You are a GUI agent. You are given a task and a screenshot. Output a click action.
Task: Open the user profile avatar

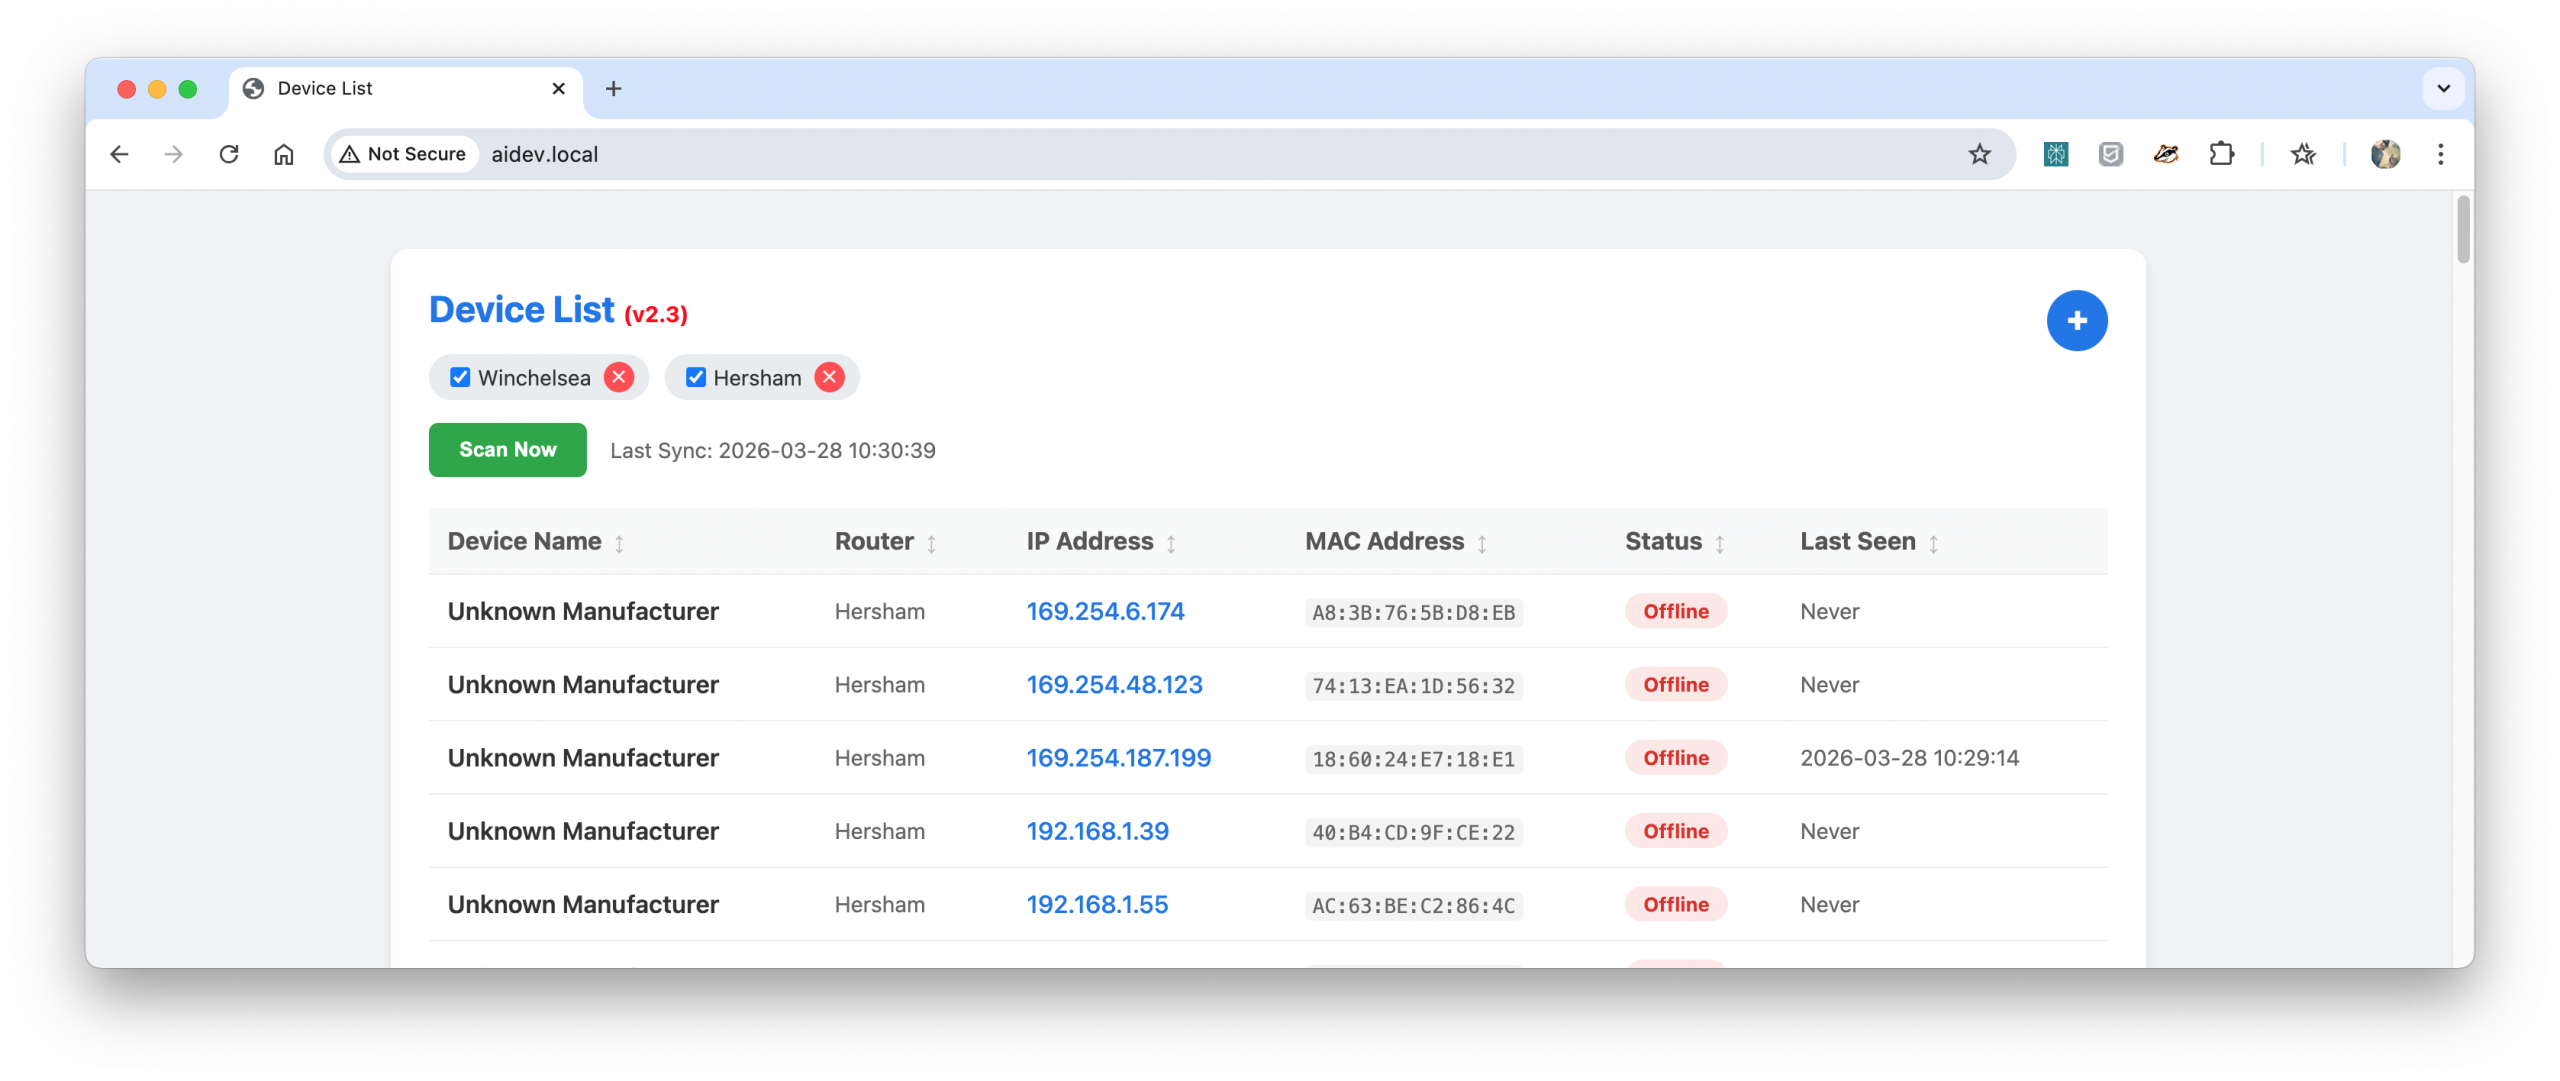coord(2385,154)
